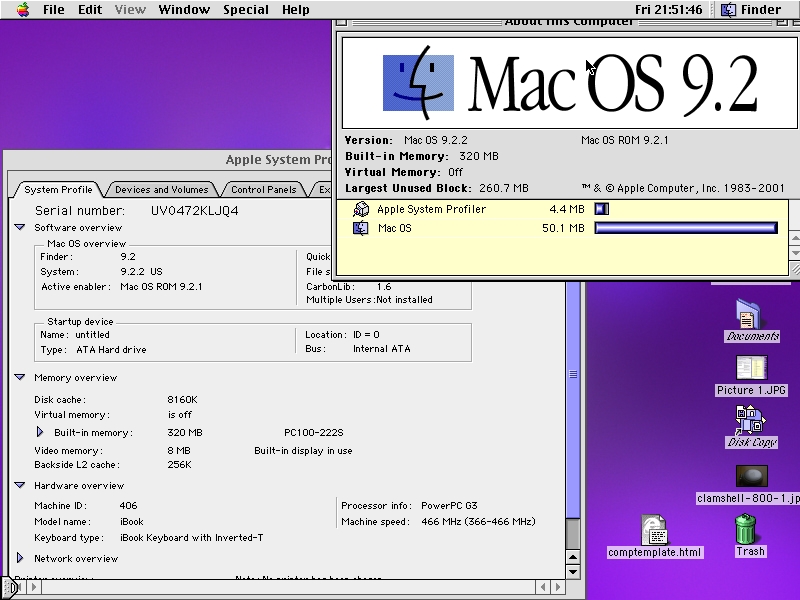Viewport: 800px width, 600px height.
Task: Click the Apple System Profiler memory usage bar
Action: (602, 209)
